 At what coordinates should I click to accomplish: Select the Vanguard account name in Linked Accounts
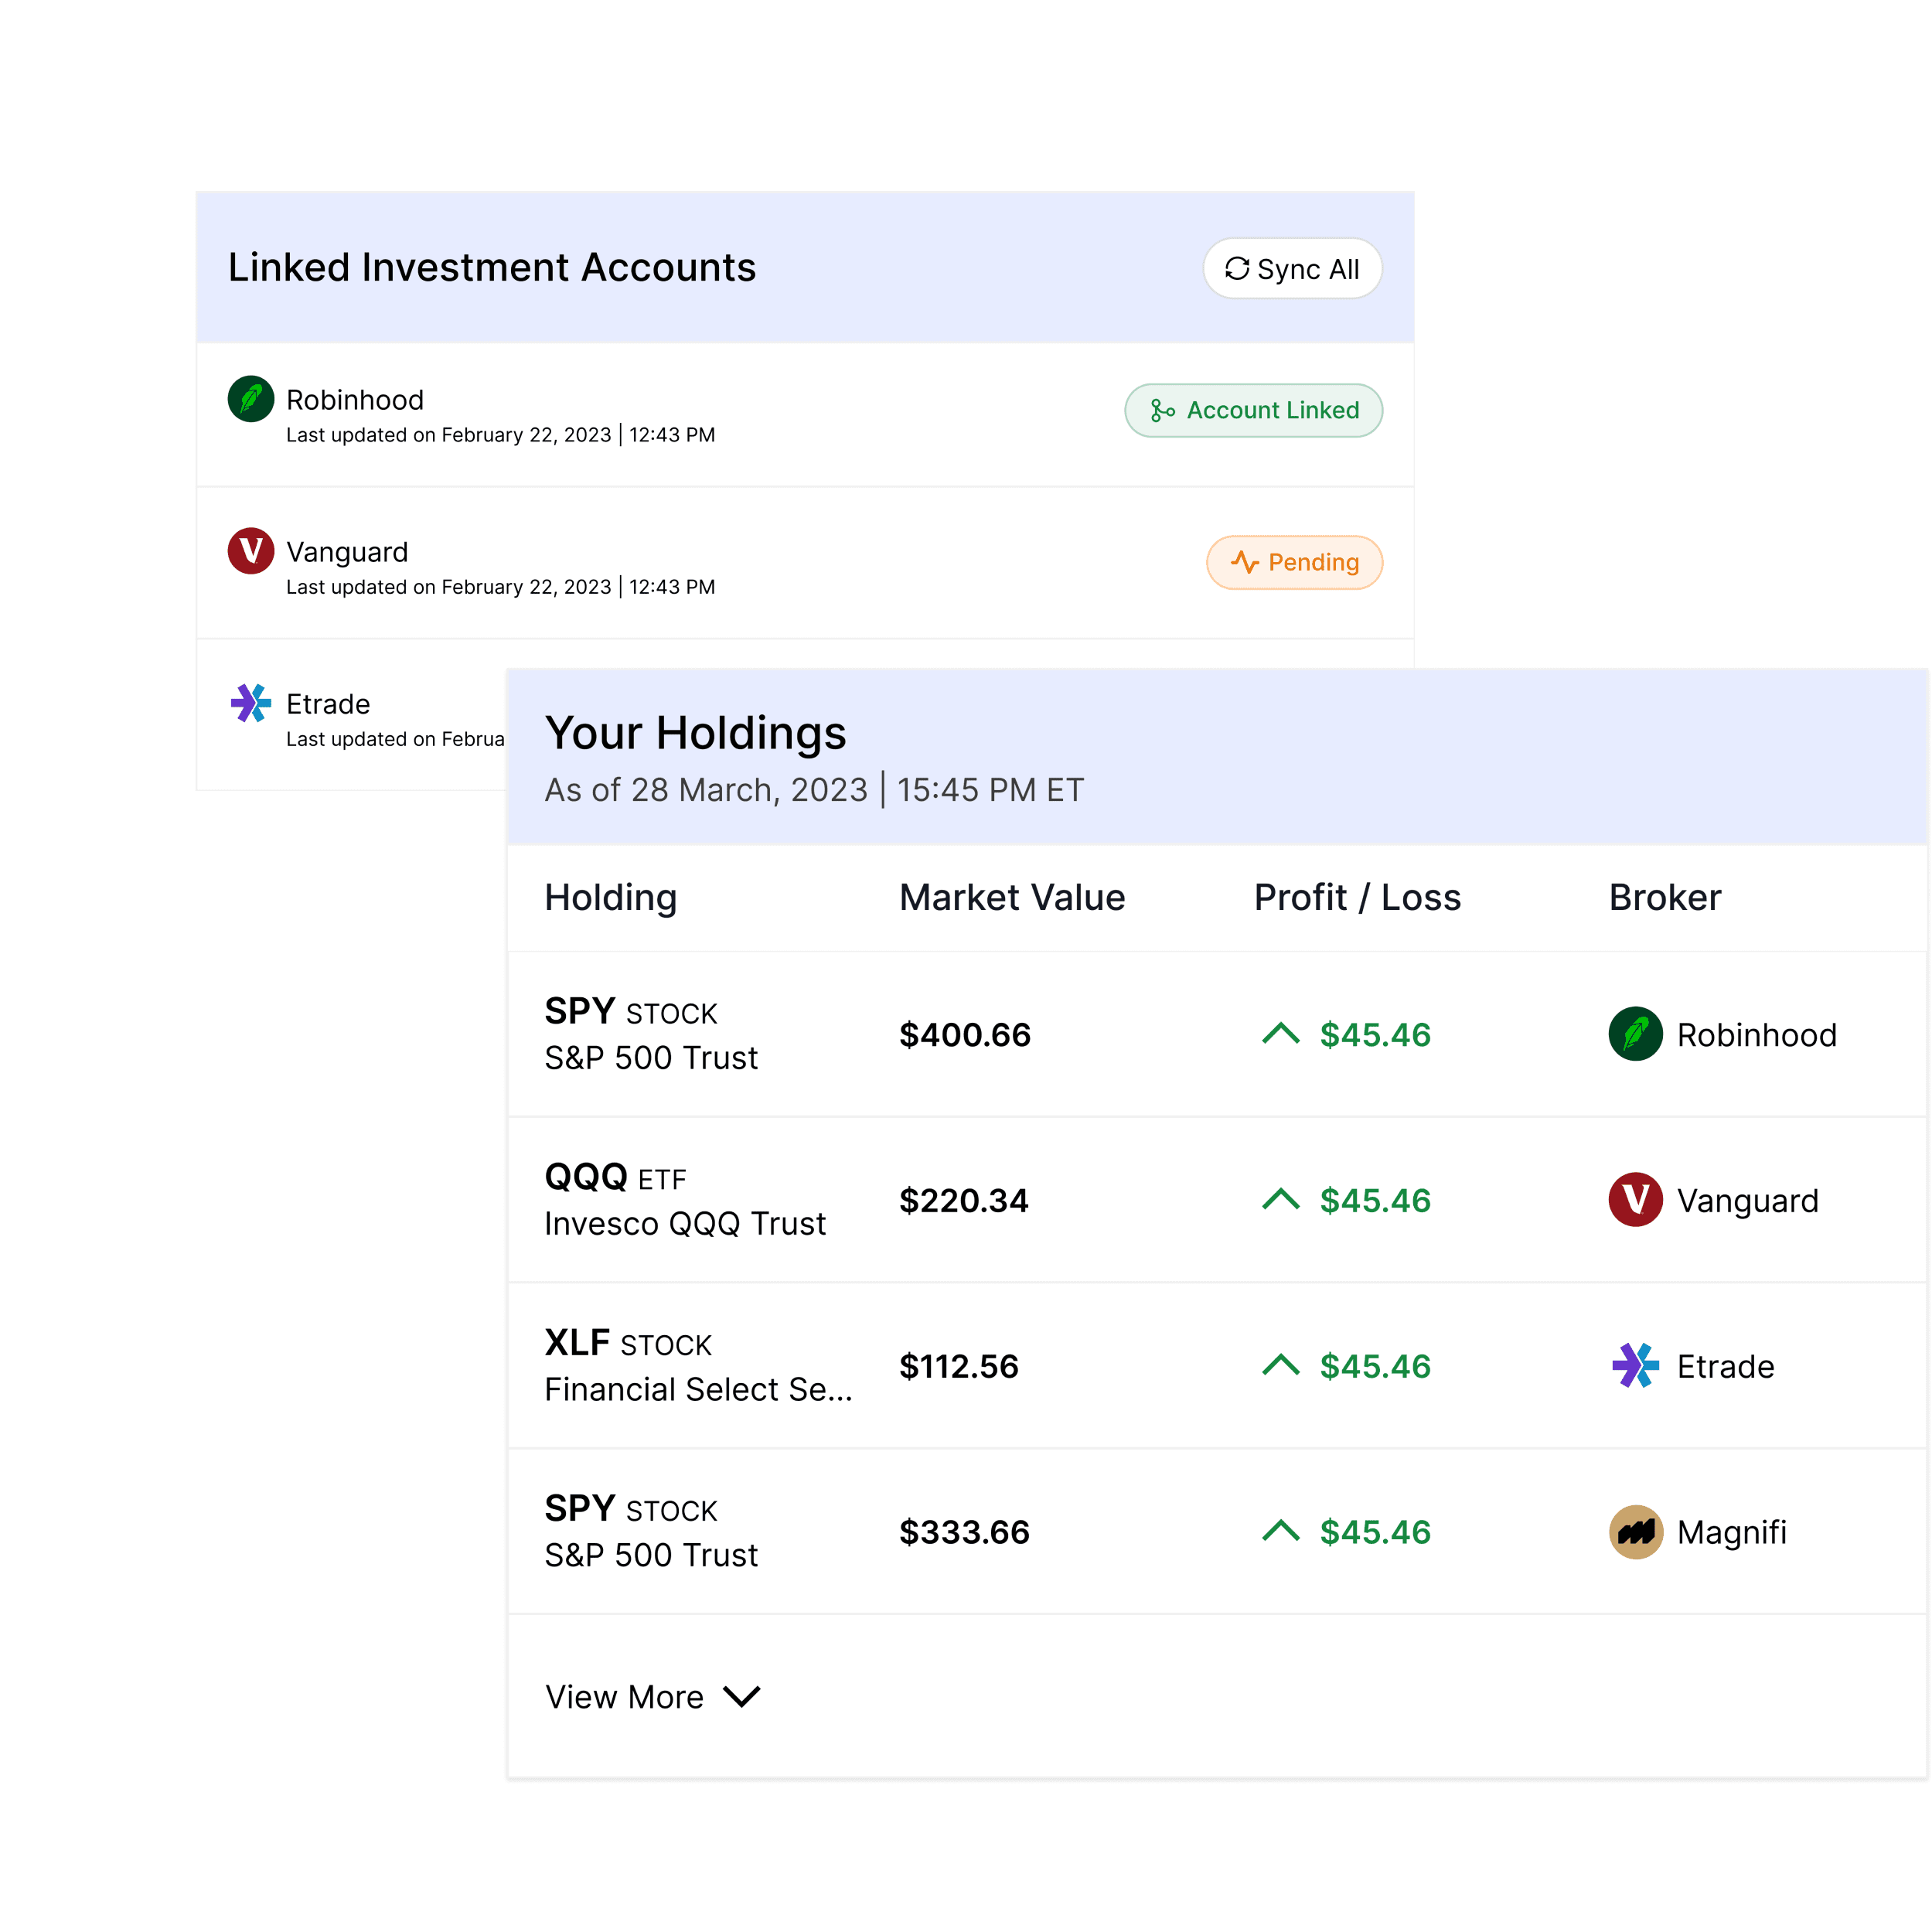(x=347, y=552)
